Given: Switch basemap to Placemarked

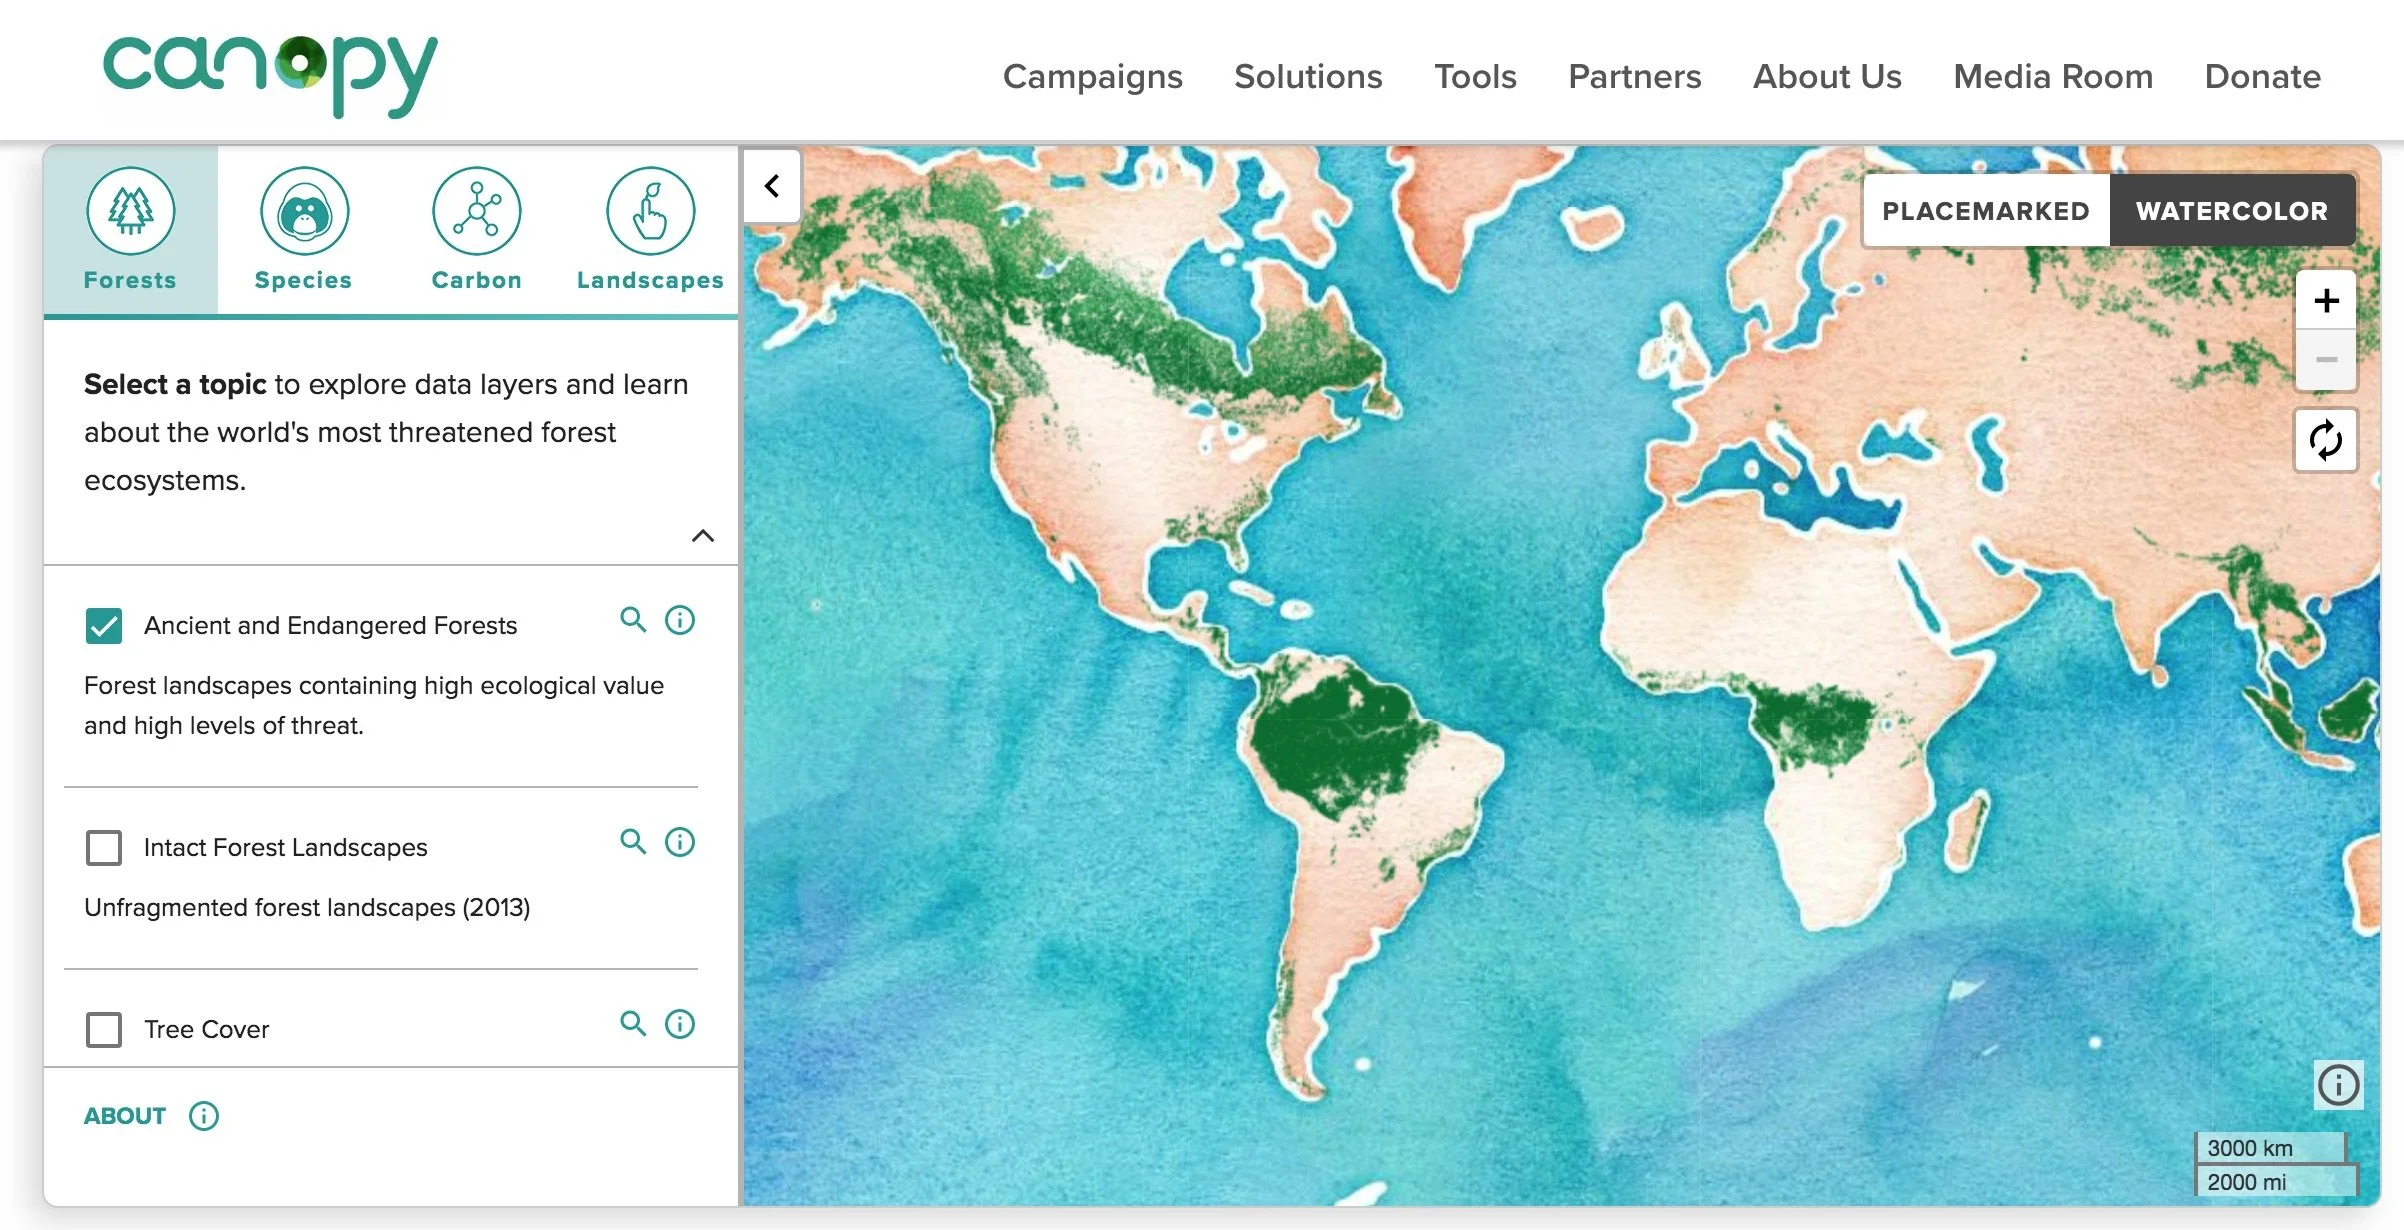Looking at the screenshot, I should pos(1985,211).
